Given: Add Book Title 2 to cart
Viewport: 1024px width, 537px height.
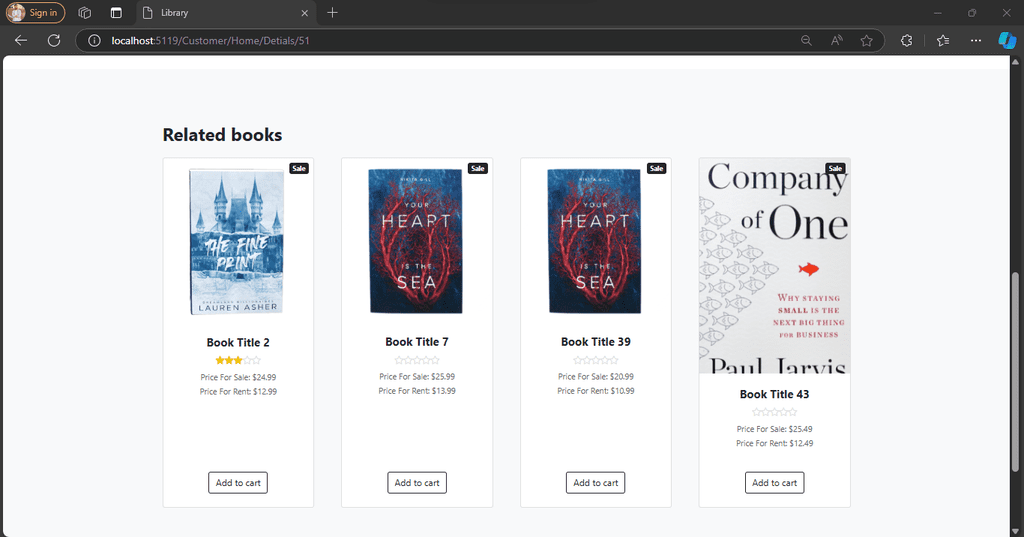Looking at the screenshot, I should [238, 483].
